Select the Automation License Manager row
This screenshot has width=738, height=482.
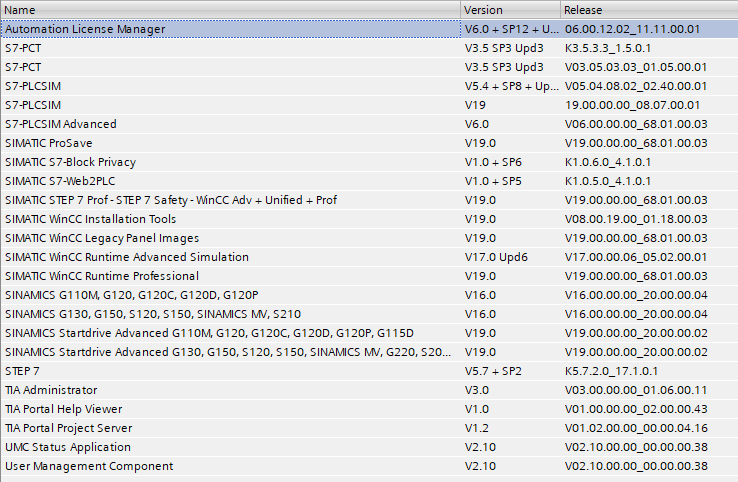point(369,29)
